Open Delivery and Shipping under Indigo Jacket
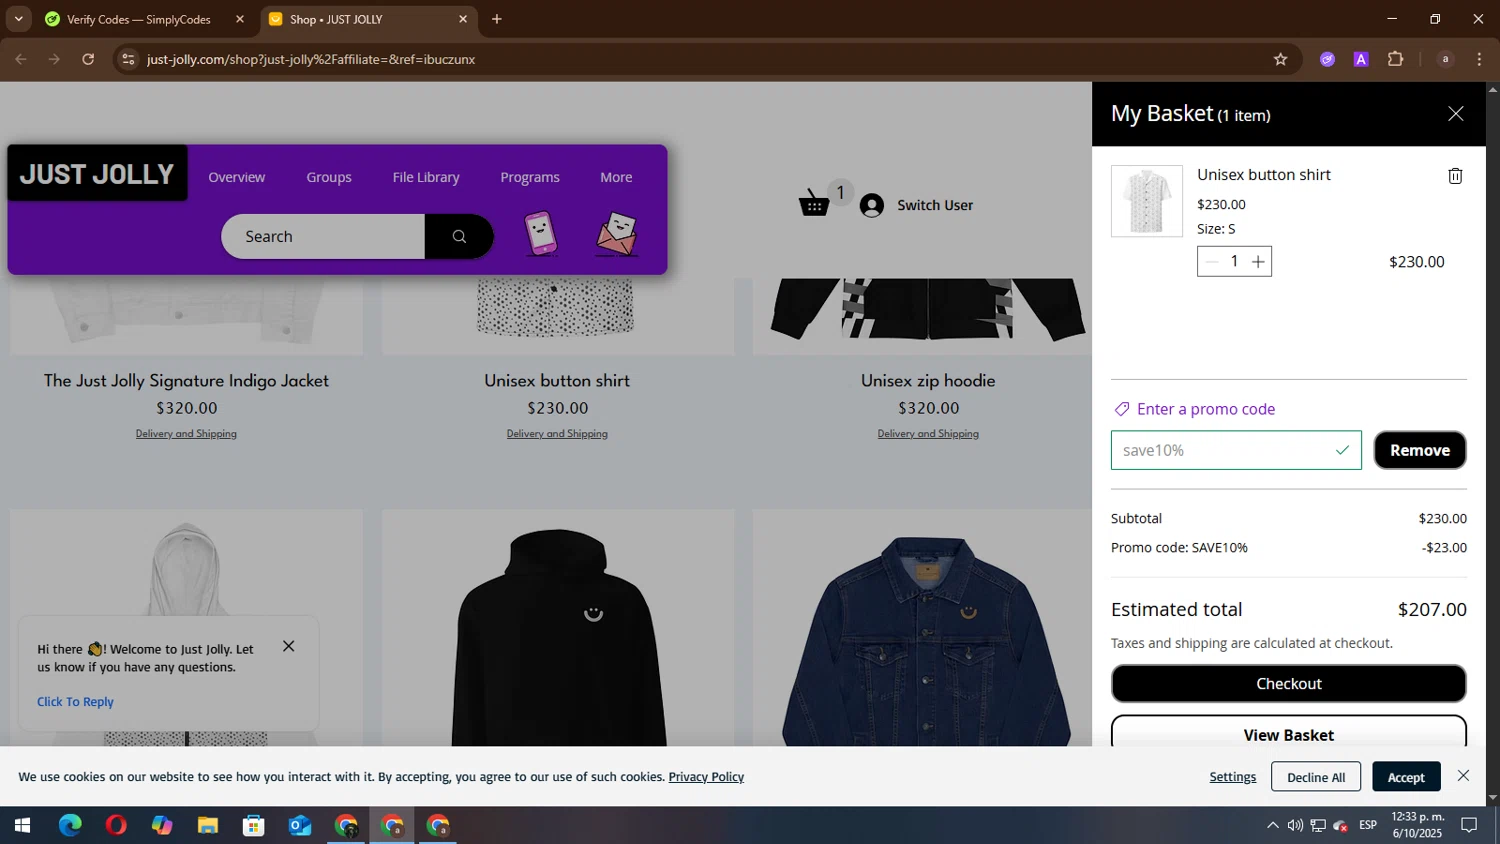Viewport: 1500px width, 844px height. pos(186,433)
